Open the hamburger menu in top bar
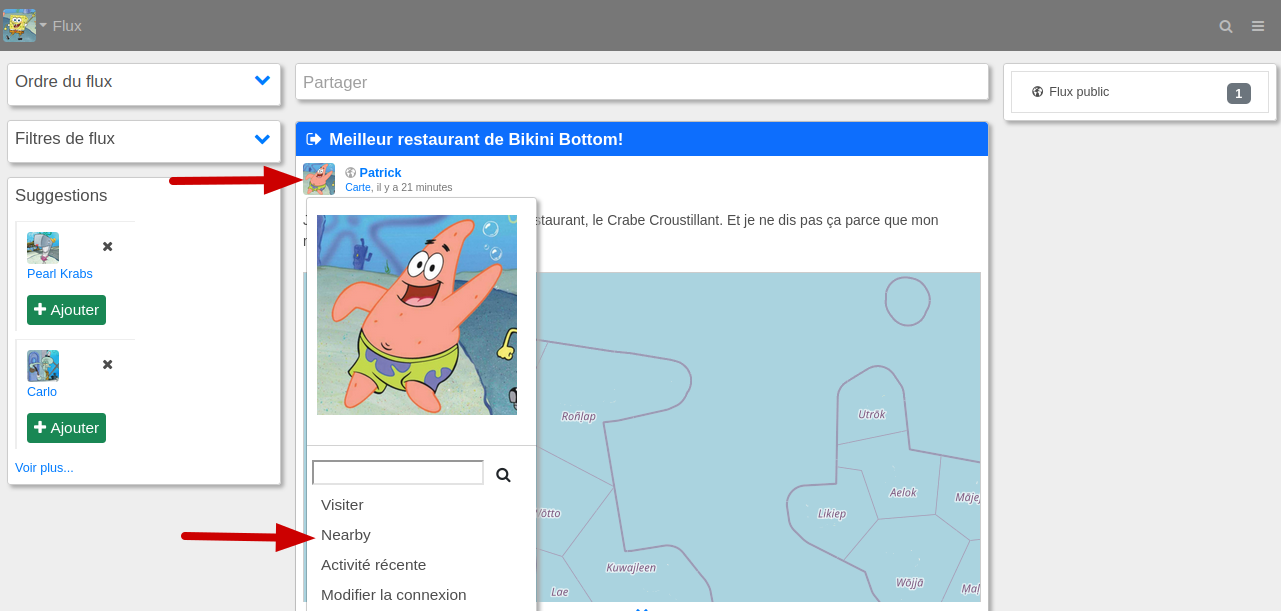The height and width of the screenshot is (611, 1281). tap(1258, 26)
